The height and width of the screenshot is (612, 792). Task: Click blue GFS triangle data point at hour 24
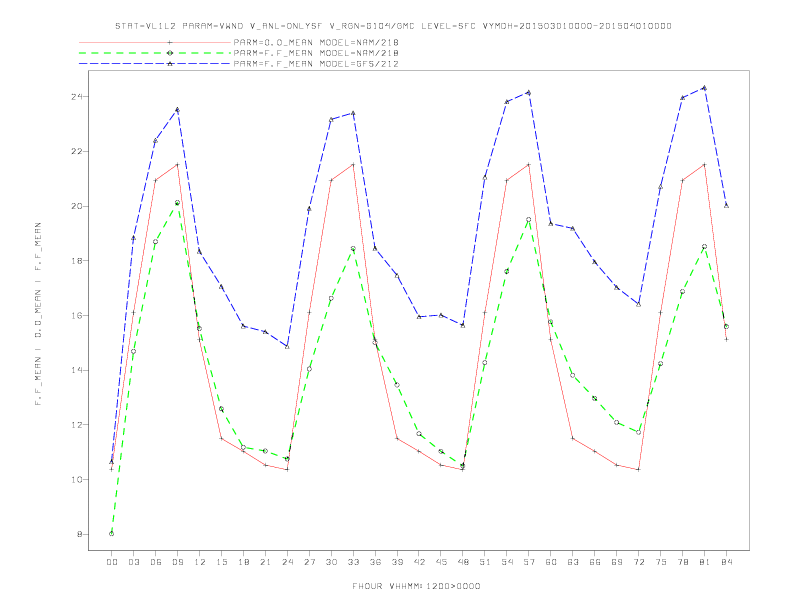coord(287,346)
